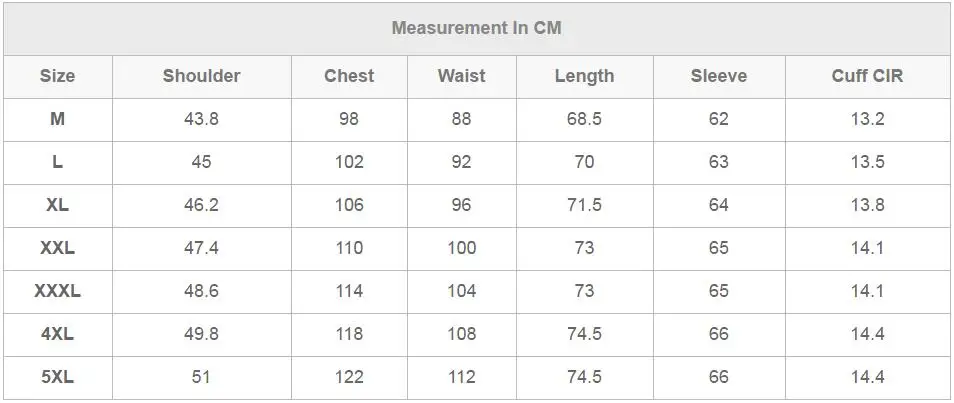Select chest value 102 in L row
Viewport: 954px width, 403px height.
coord(349,162)
